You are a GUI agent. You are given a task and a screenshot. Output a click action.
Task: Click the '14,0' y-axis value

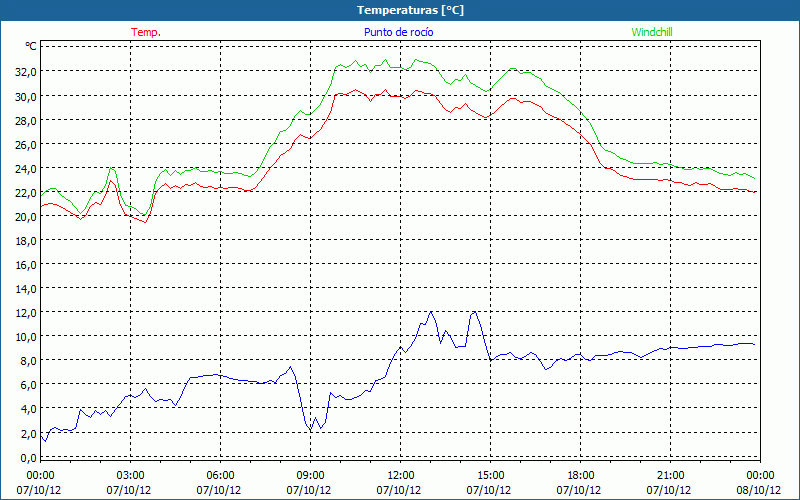click(x=26, y=289)
